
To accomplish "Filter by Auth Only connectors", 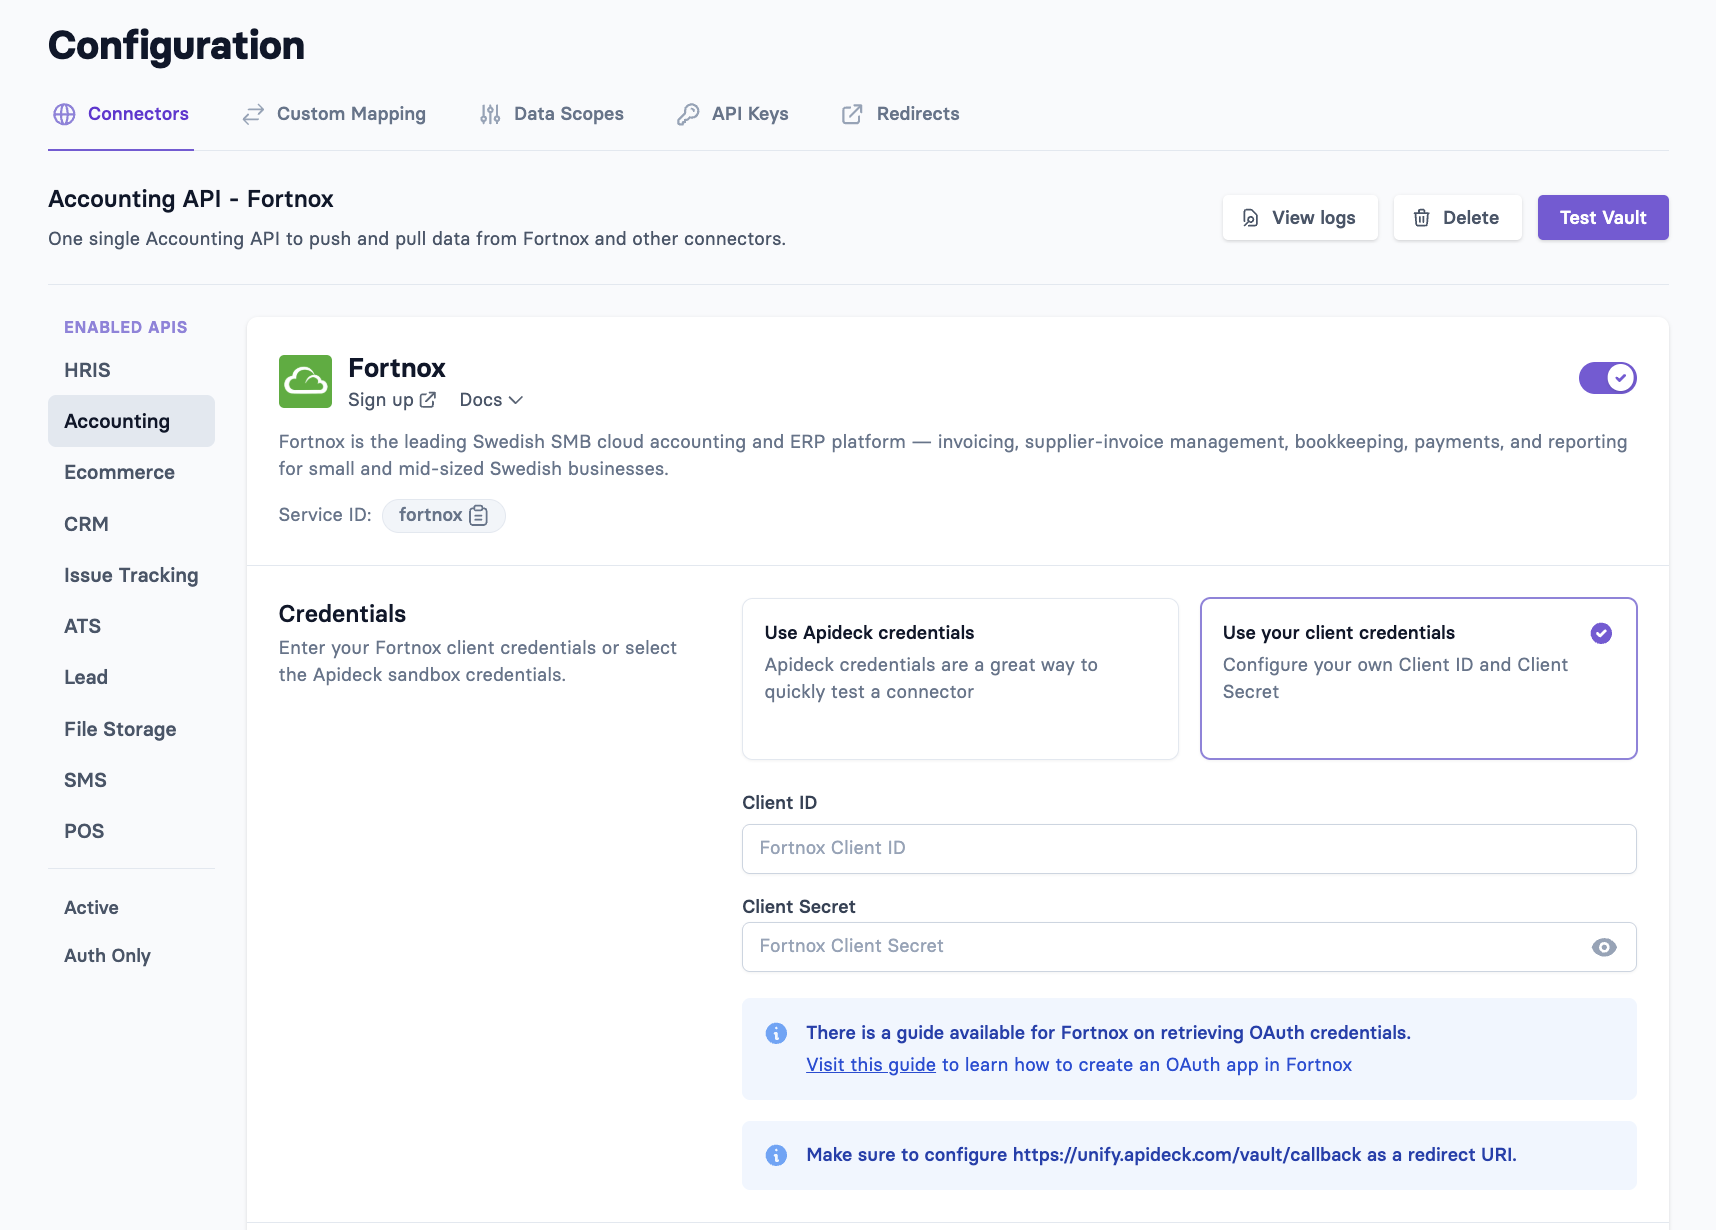I will point(107,956).
